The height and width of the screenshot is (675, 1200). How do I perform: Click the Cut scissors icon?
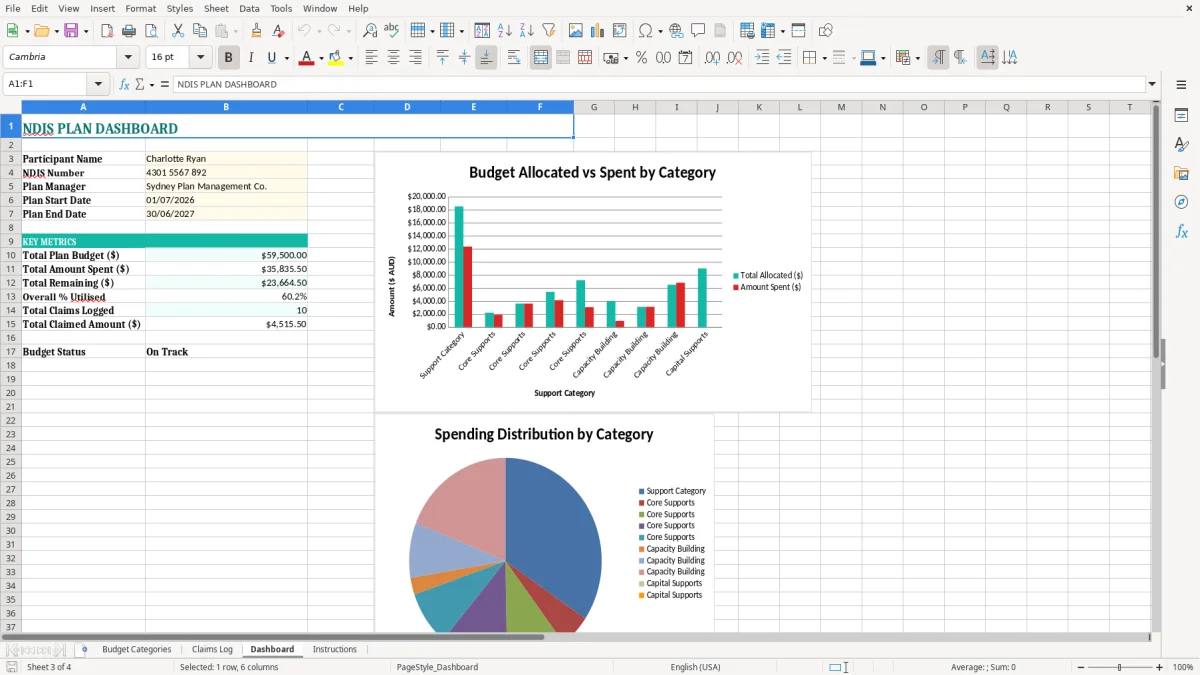click(178, 31)
